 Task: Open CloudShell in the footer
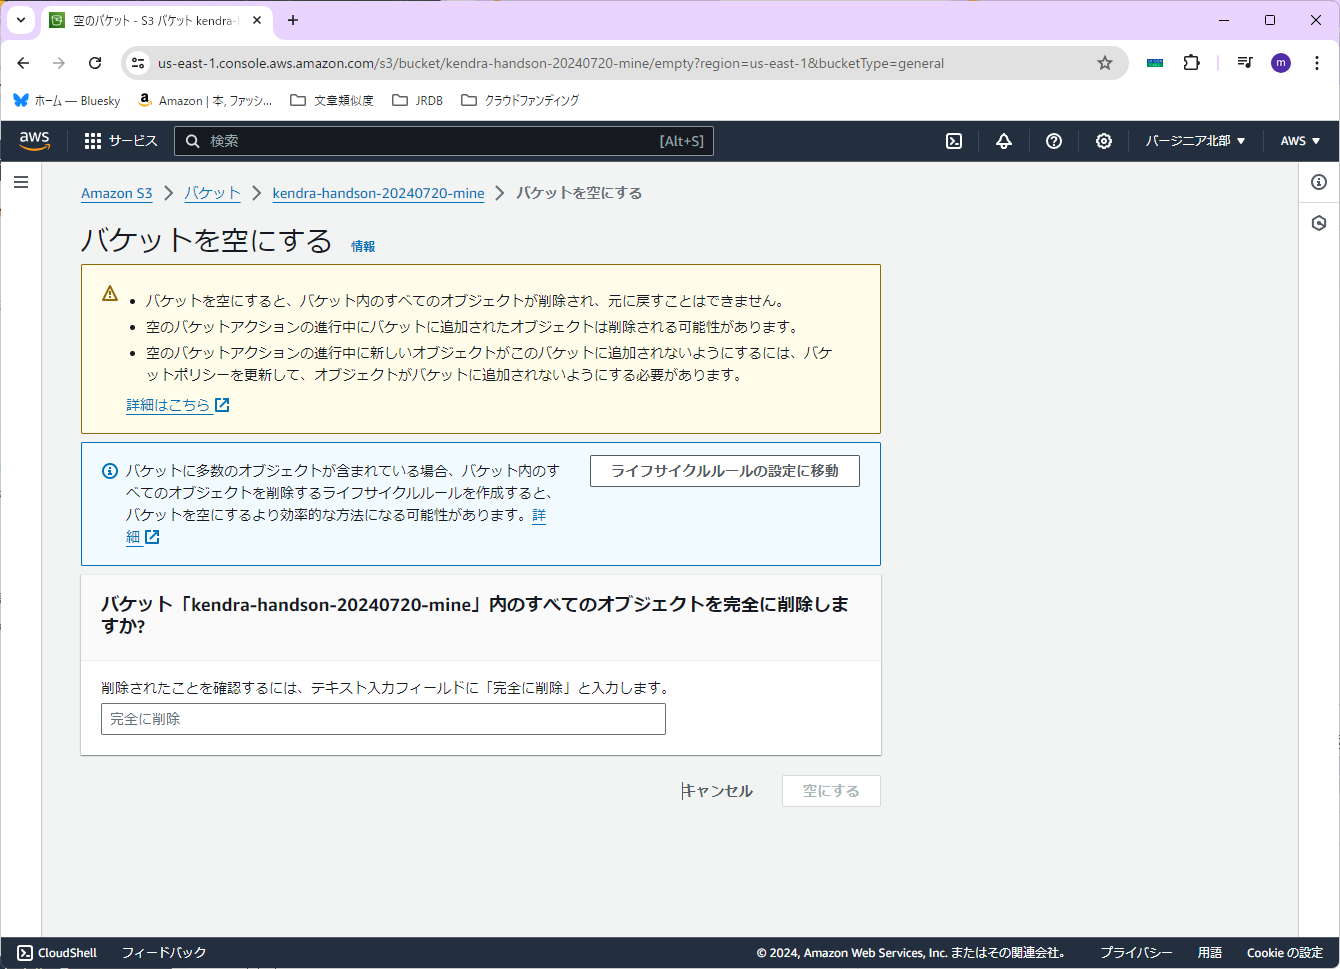(57, 953)
